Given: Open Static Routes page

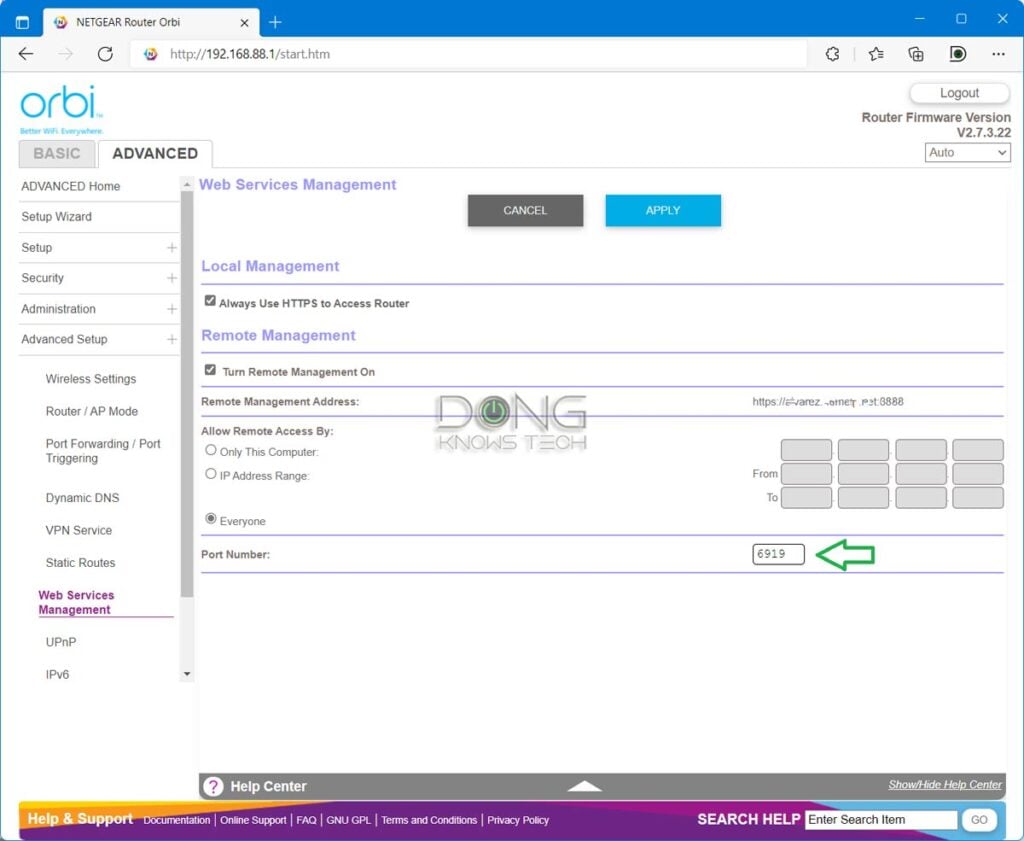Looking at the screenshot, I should coord(80,563).
